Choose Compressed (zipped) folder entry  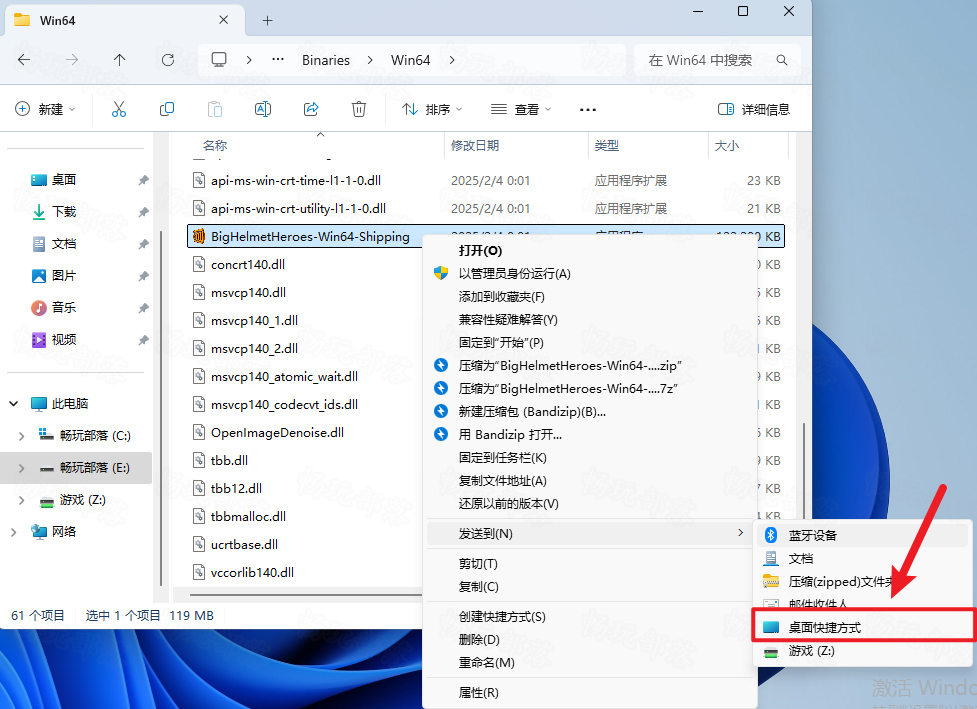click(862, 581)
